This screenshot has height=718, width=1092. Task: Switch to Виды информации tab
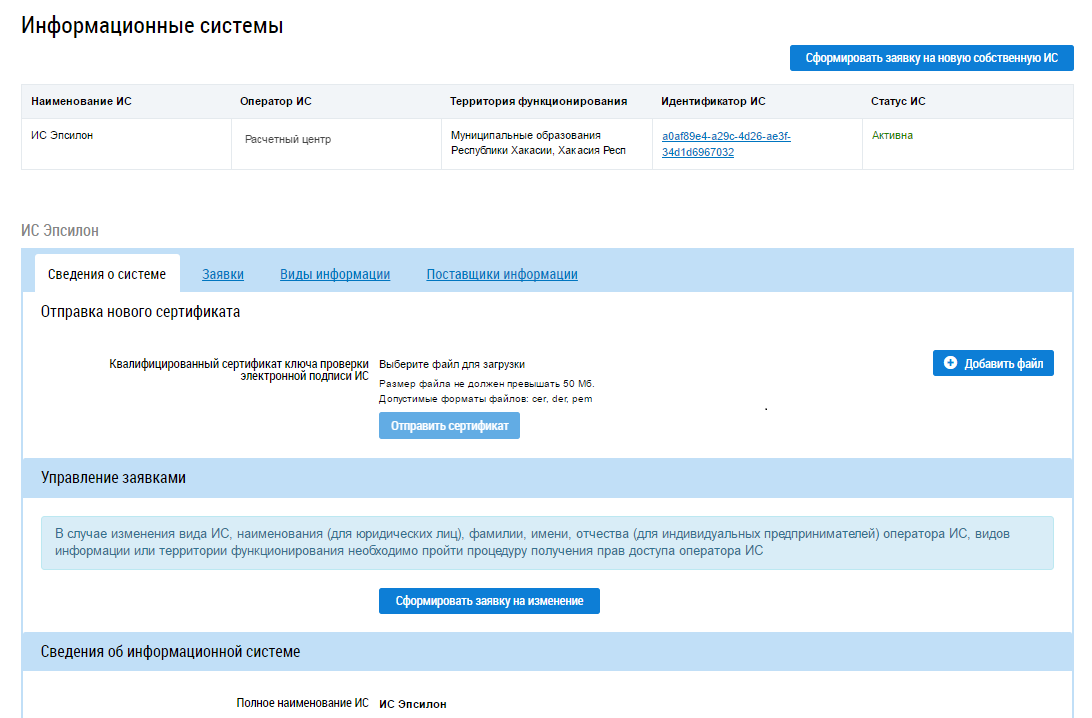pos(335,274)
